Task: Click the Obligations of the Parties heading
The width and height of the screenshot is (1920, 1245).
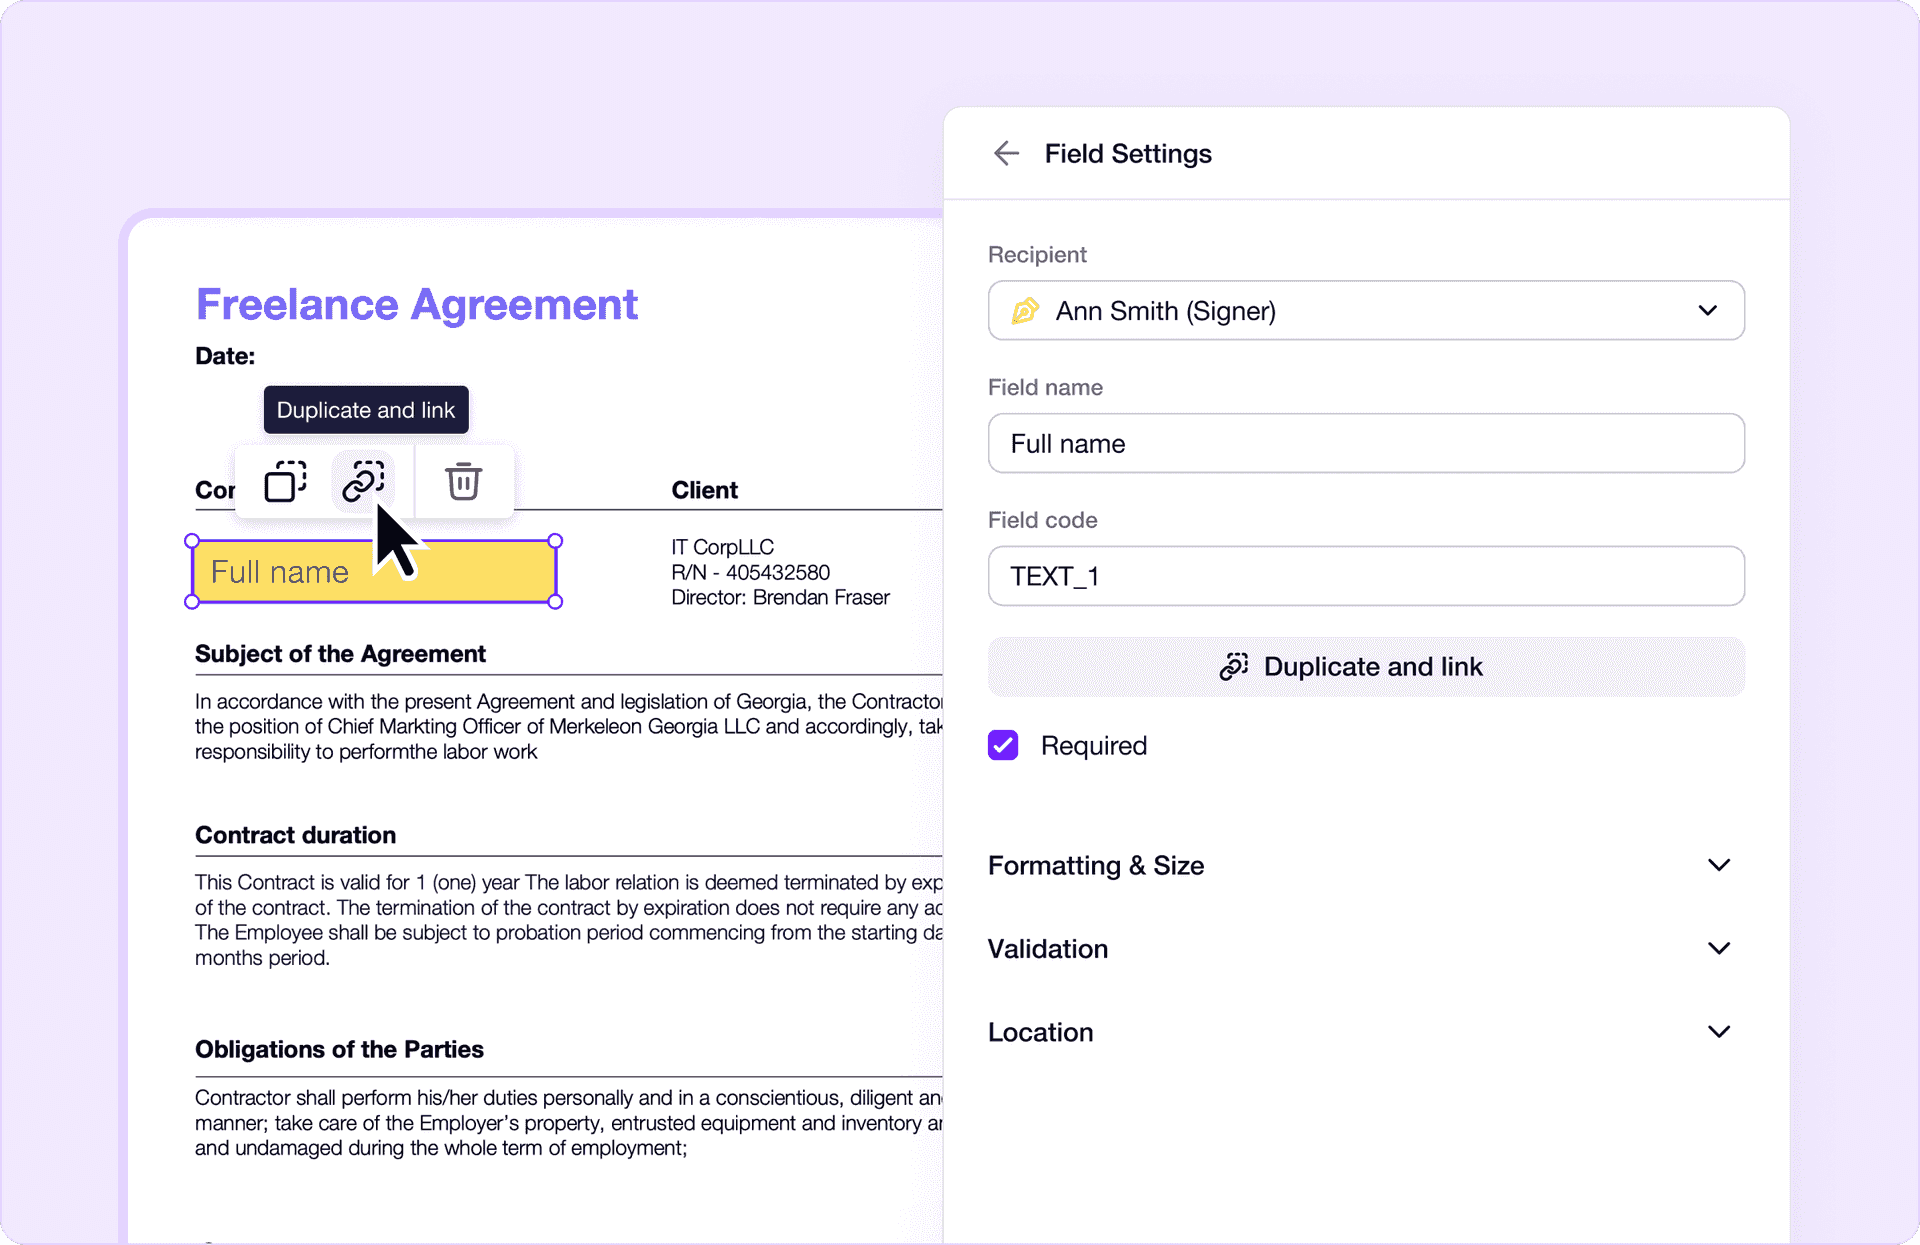Action: pos(339,1049)
